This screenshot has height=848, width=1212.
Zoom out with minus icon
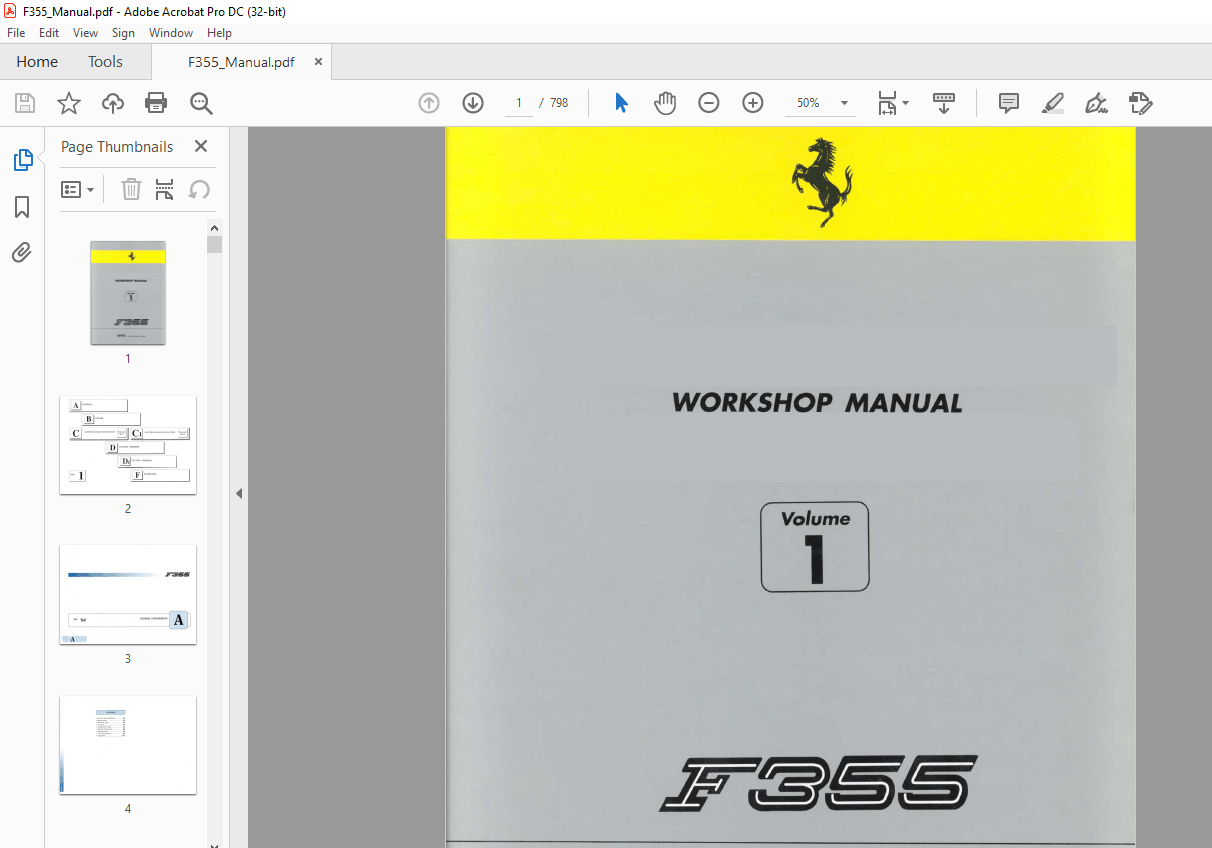[709, 103]
